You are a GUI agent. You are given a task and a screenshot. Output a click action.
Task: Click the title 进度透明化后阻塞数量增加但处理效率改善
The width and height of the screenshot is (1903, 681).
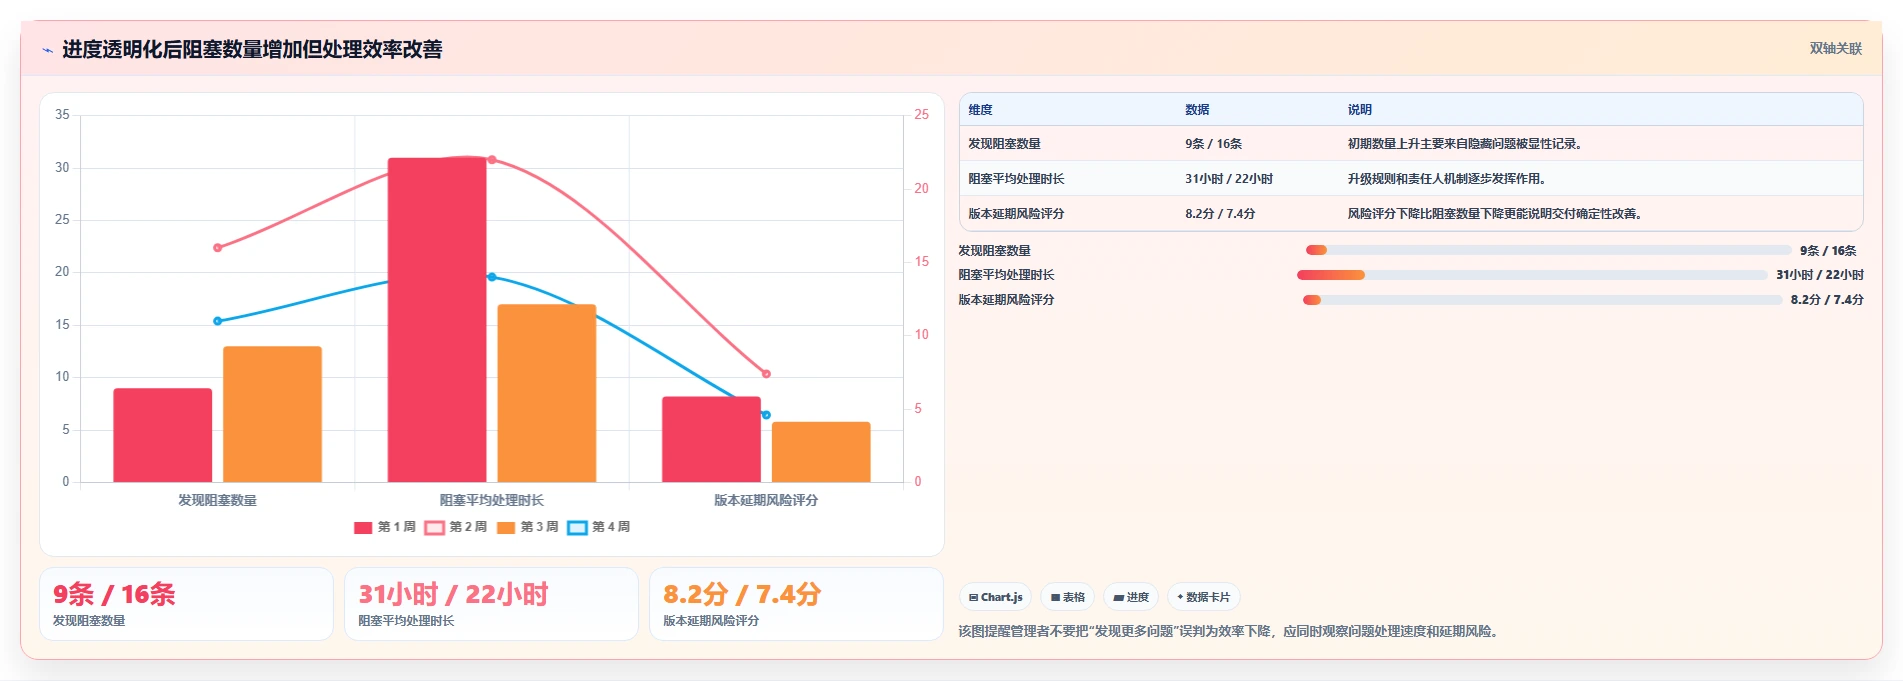pyautogui.click(x=252, y=50)
